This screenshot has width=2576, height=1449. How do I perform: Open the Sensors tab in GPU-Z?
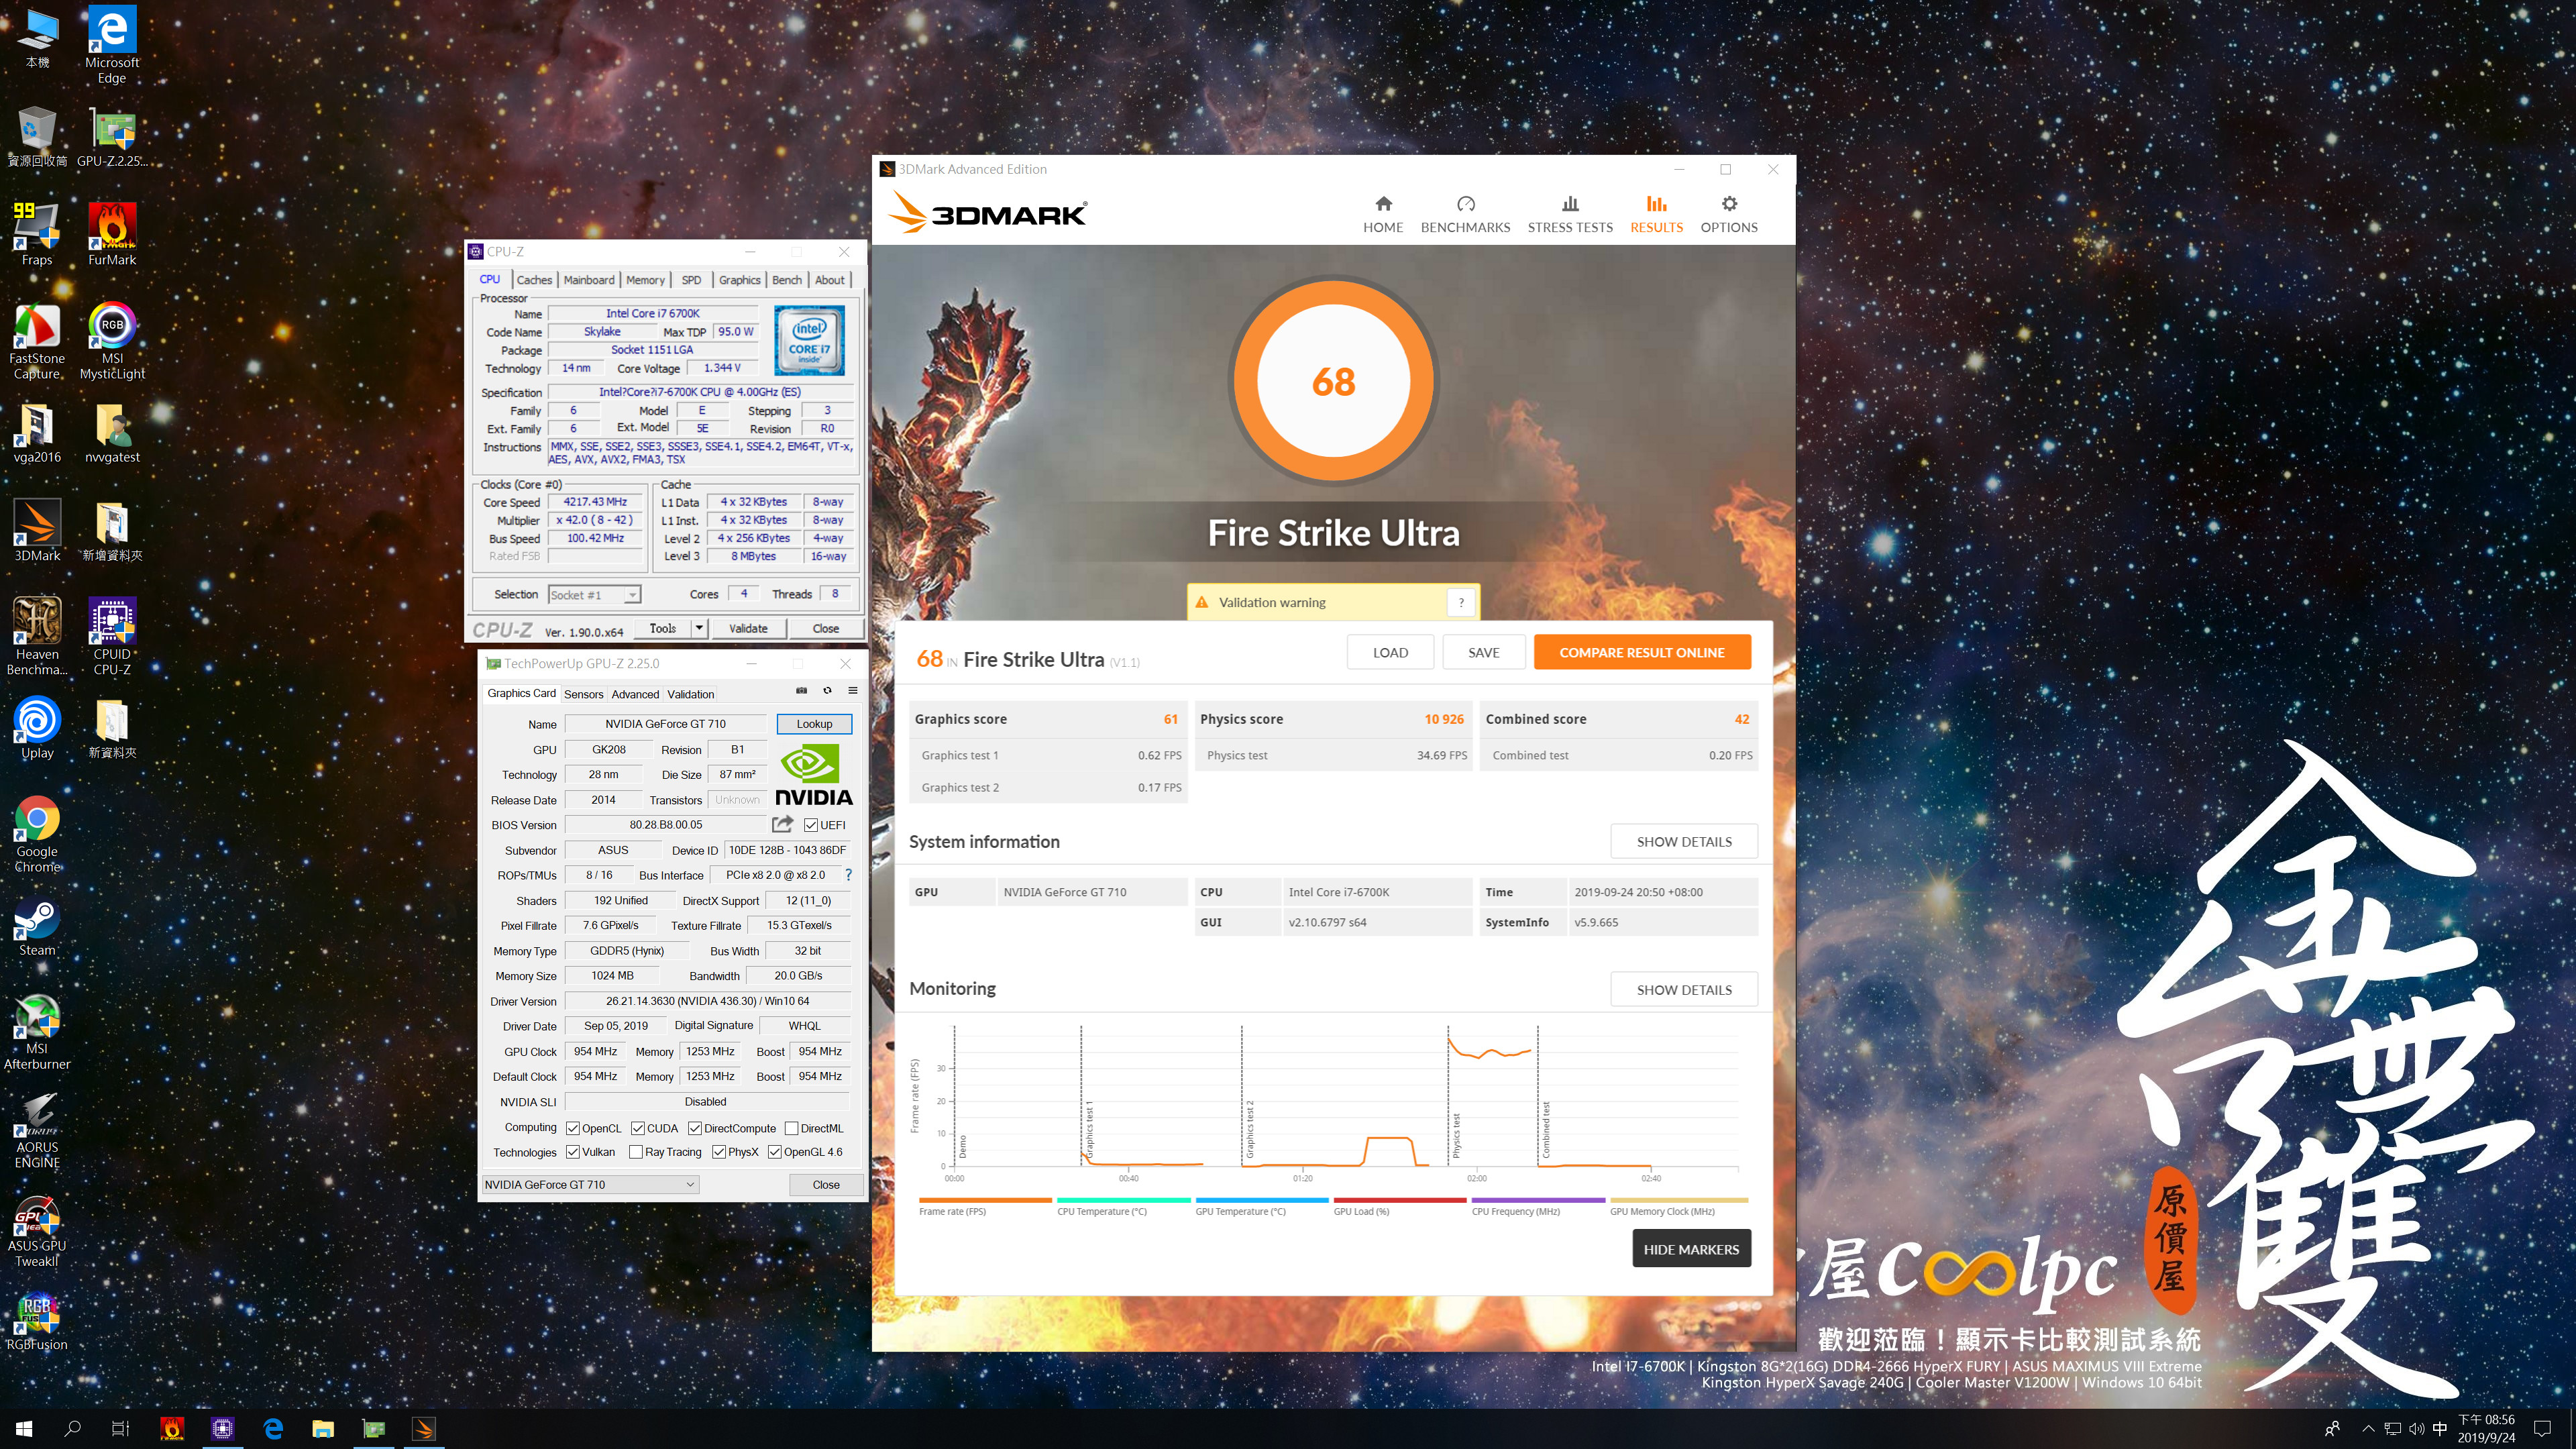tap(583, 694)
